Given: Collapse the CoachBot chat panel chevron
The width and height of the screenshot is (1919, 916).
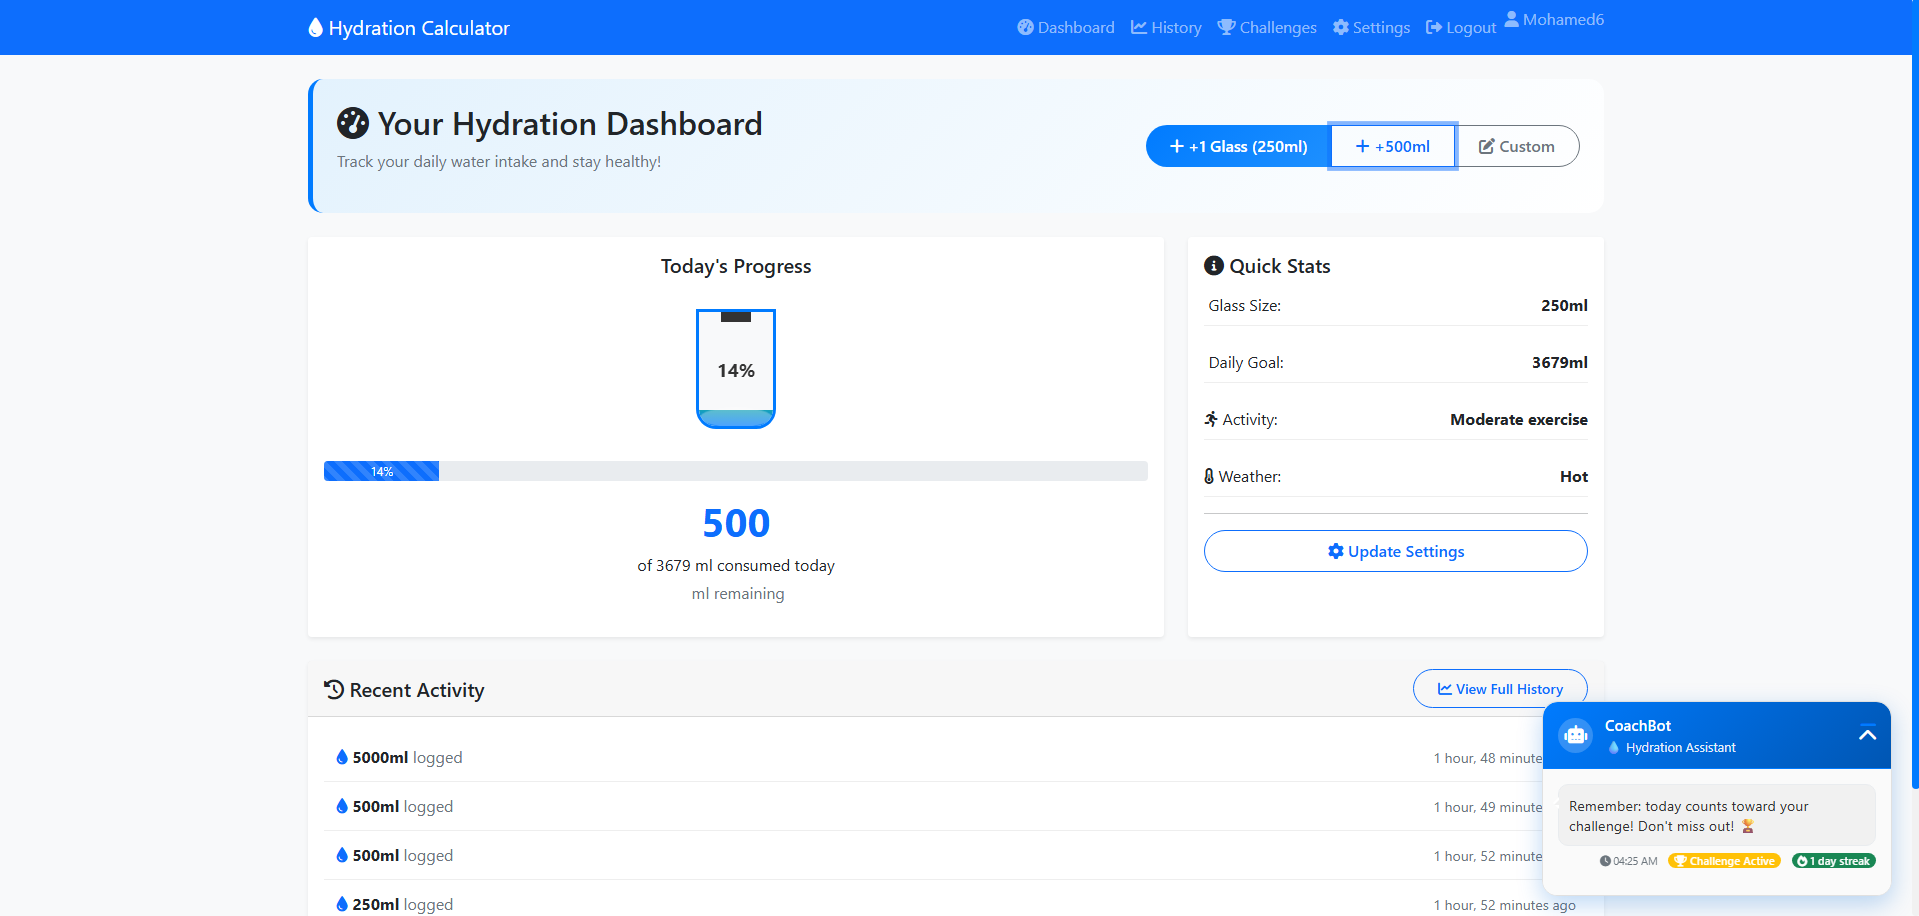Looking at the screenshot, I should (x=1867, y=735).
